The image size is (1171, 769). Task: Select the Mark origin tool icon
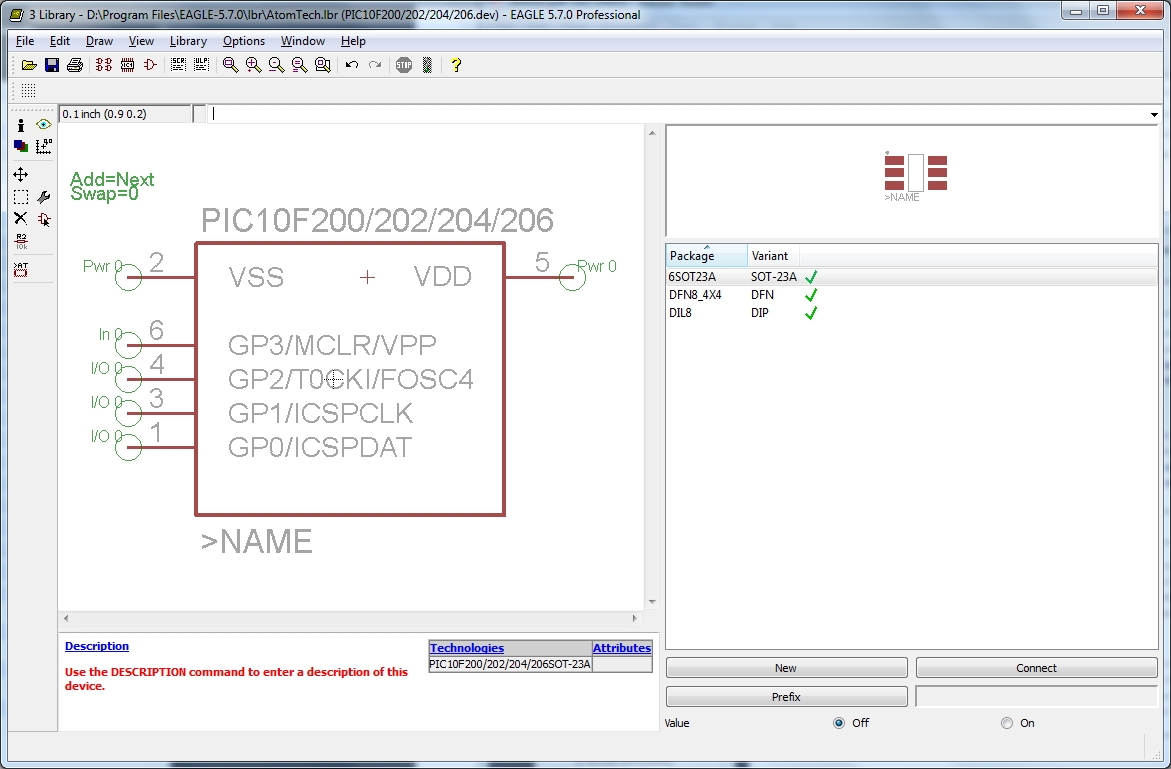coord(44,146)
